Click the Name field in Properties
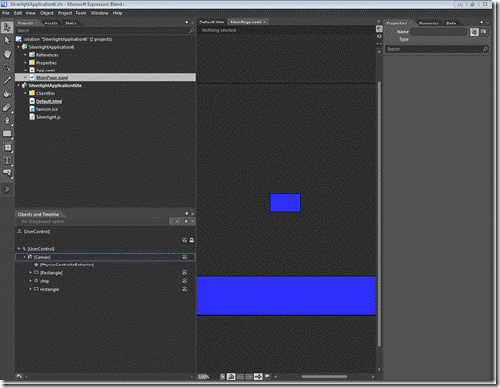The image size is (500, 388). point(439,32)
